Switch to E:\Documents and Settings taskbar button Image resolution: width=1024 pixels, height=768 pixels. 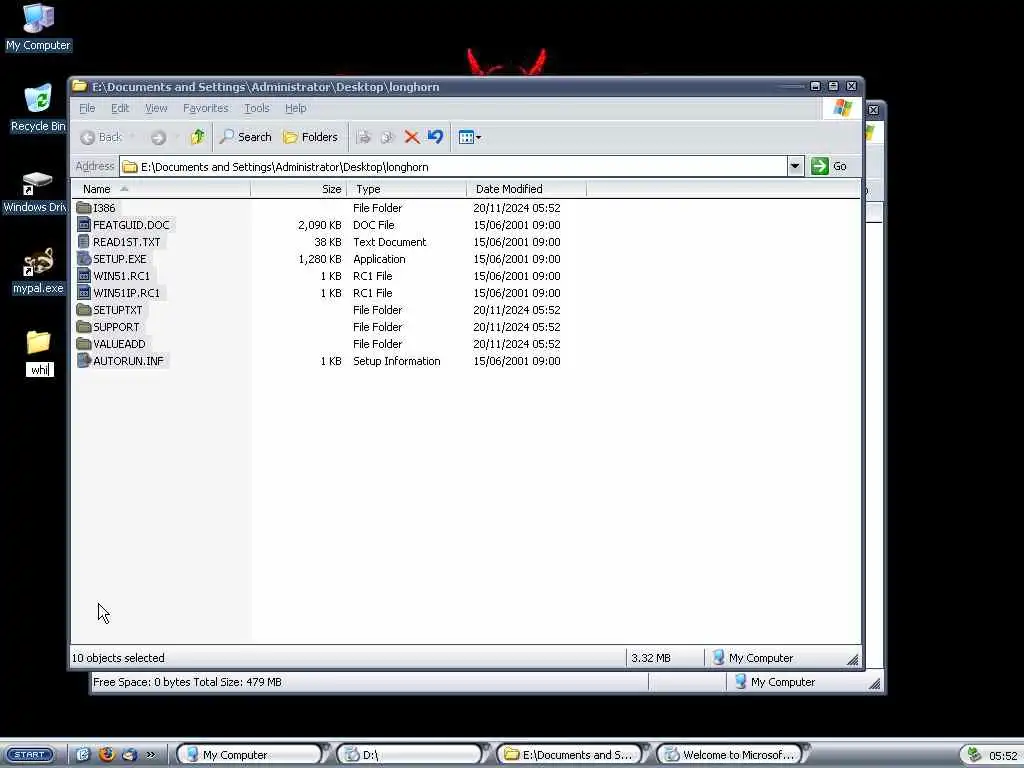pyautogui.click(x=570, y=754)
